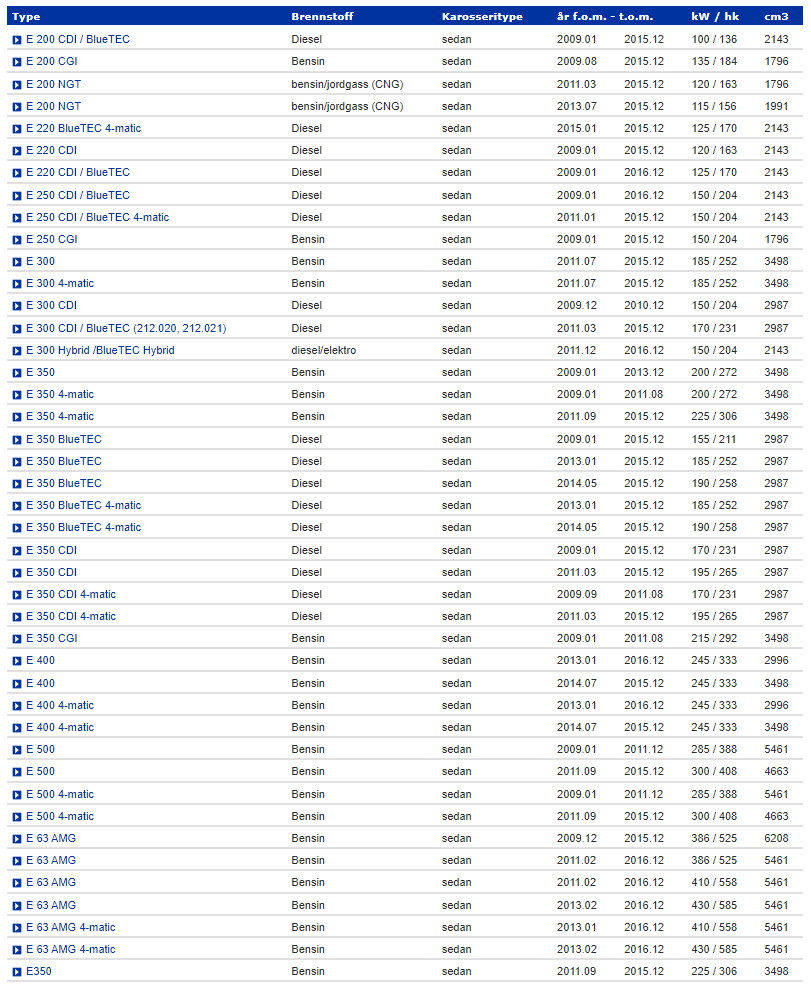Click the 115 / 156 power value
811x990 pixels.
[x=714, y=106]
